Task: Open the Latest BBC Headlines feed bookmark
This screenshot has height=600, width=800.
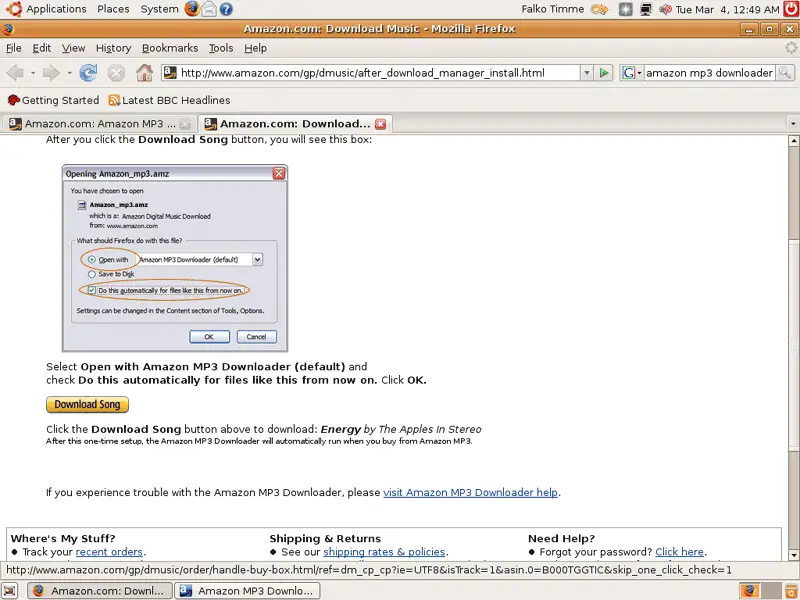Action: click(169, 100)
